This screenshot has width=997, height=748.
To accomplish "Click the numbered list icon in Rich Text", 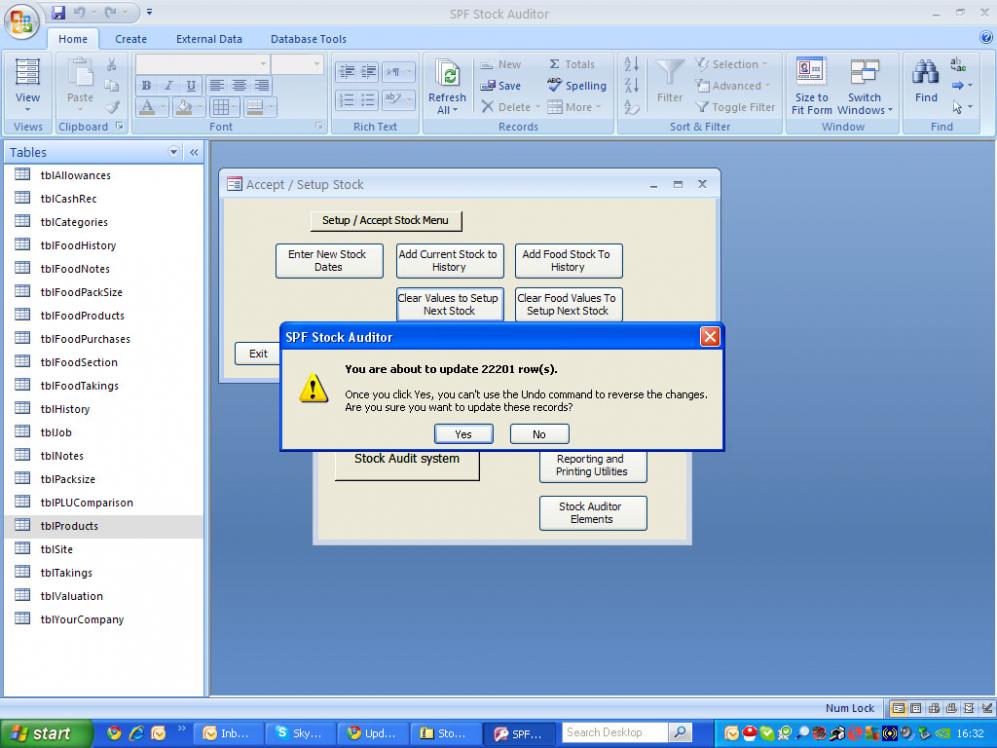I will (347, 100).
